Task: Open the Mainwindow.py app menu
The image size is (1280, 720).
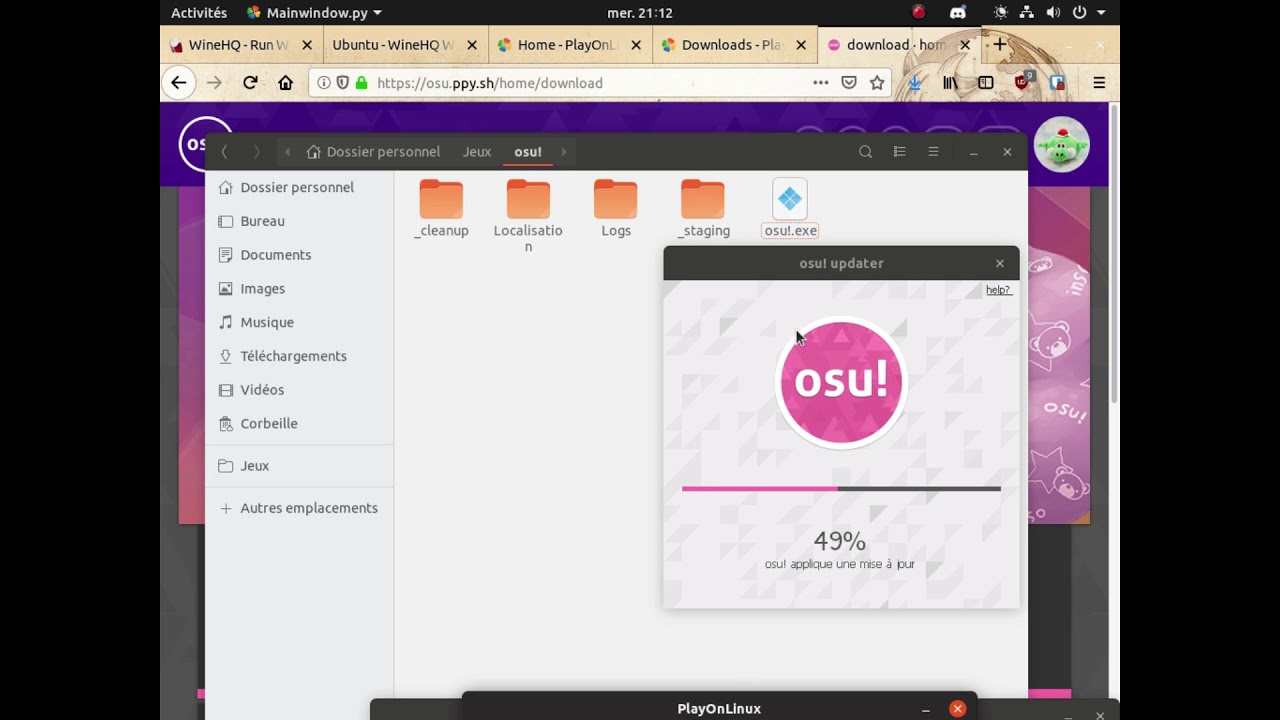Action: [x=314, y=13]
